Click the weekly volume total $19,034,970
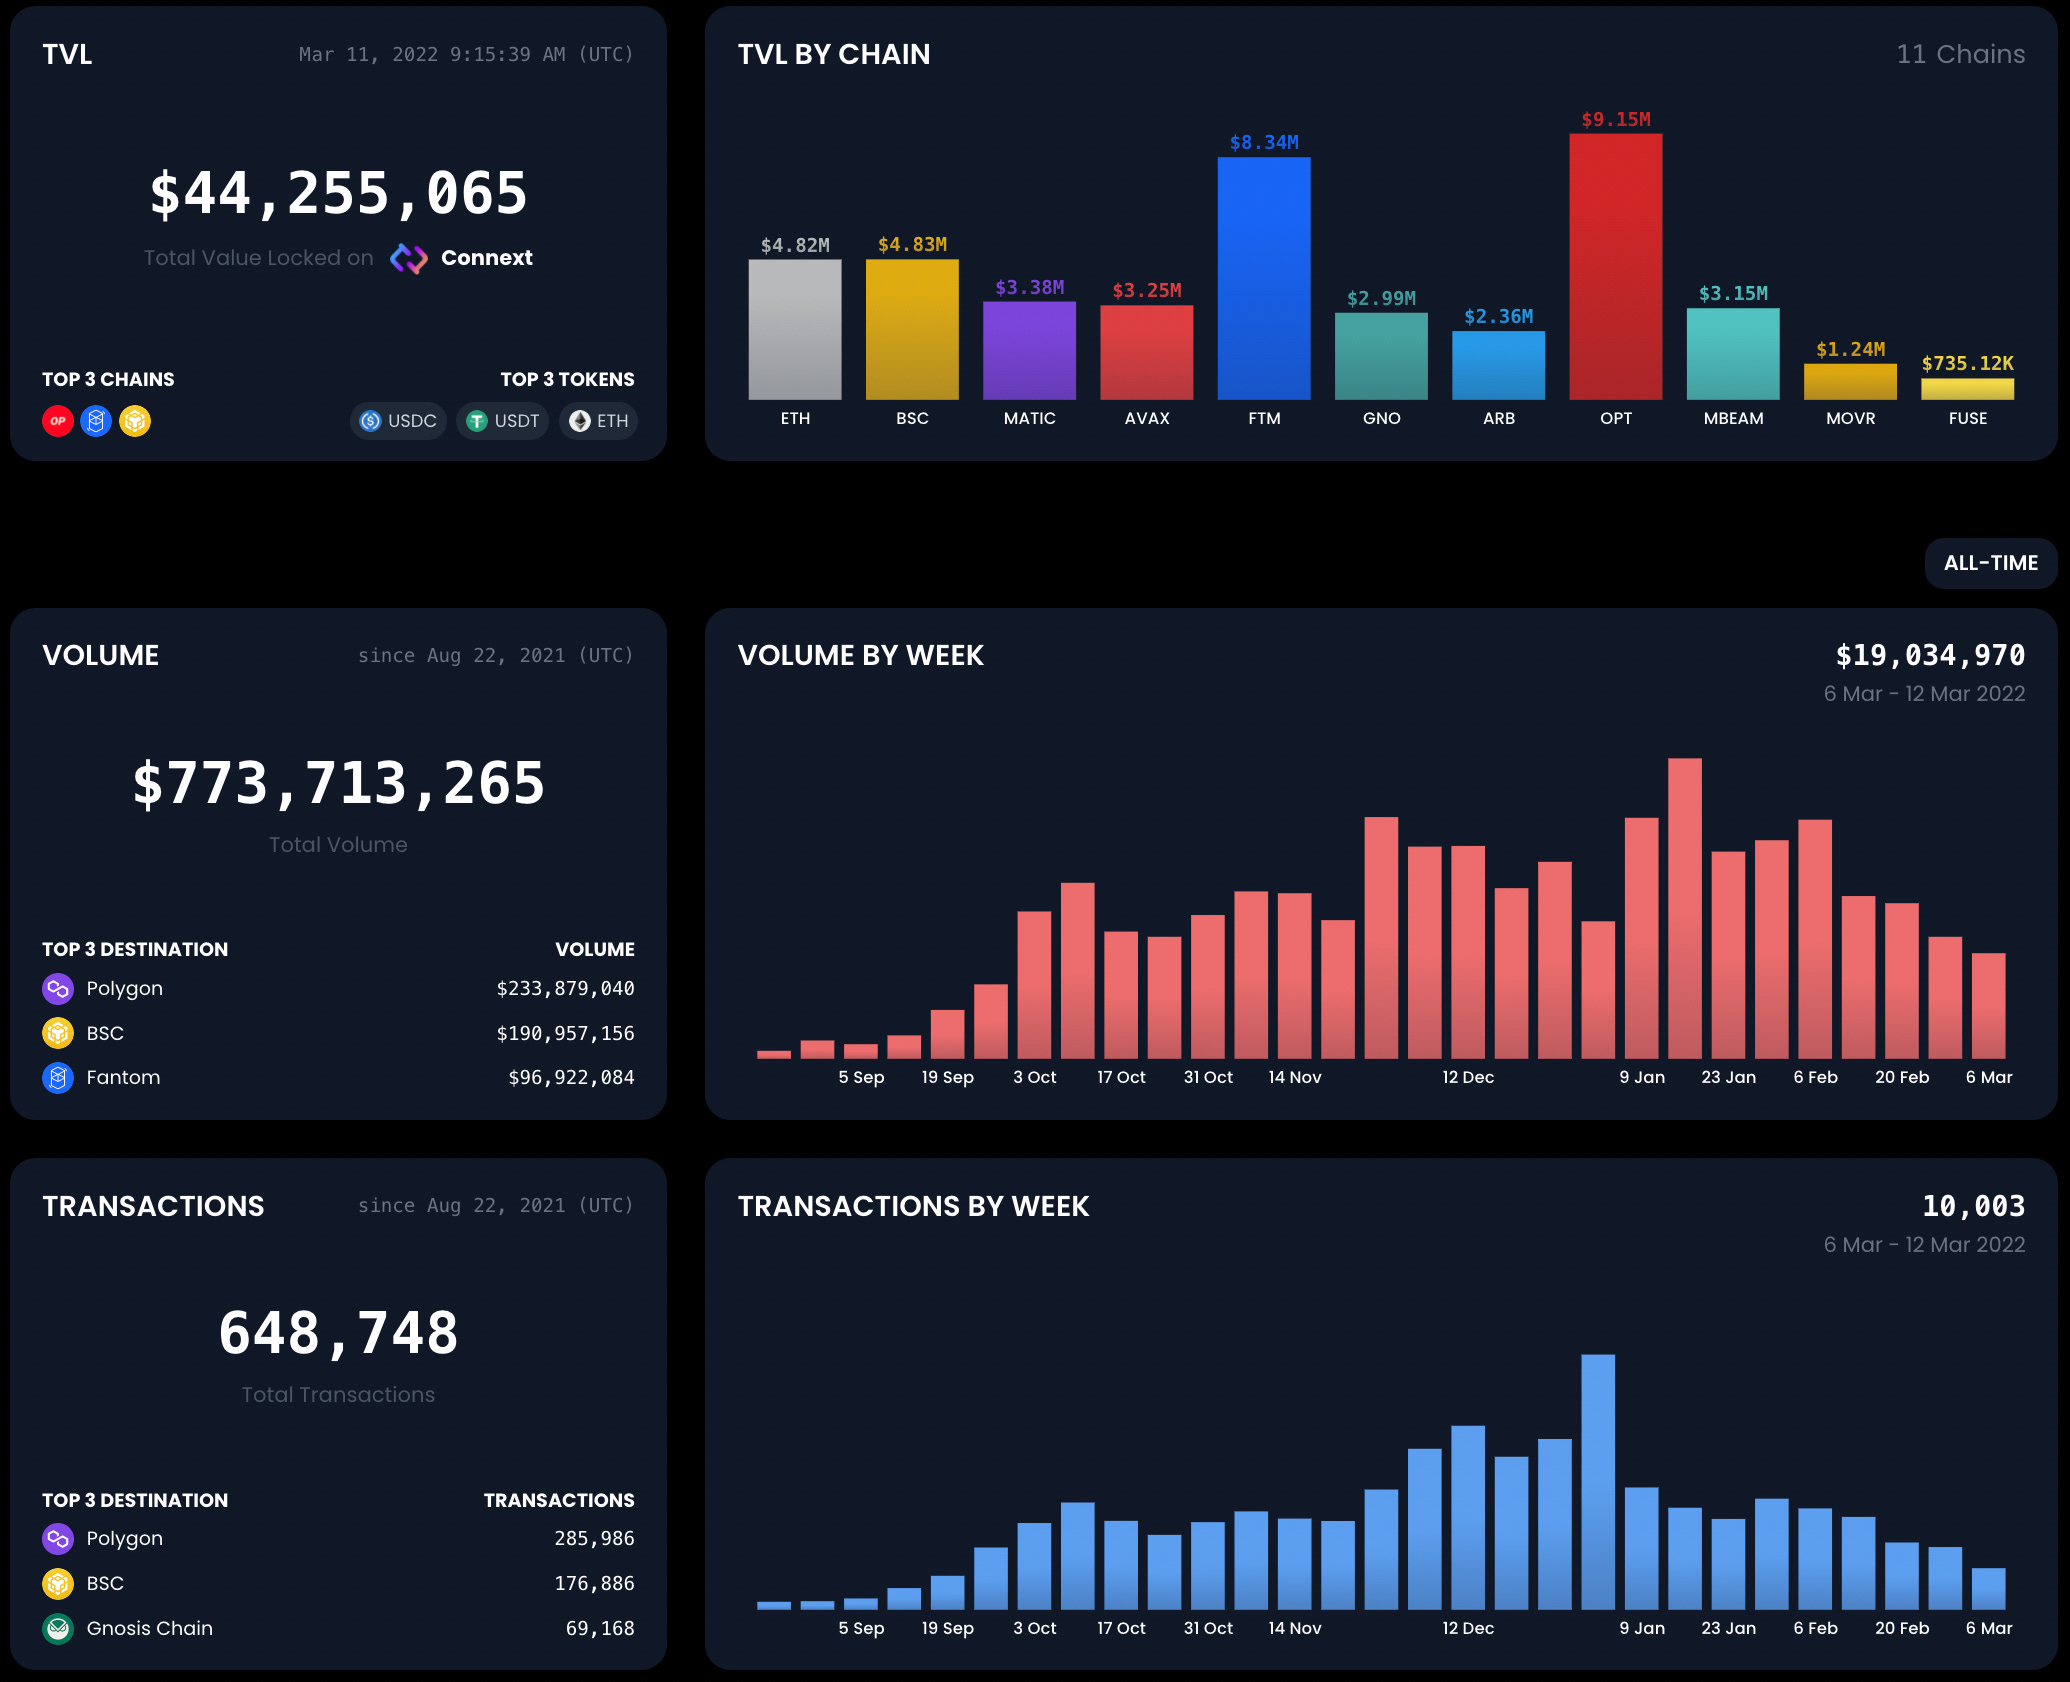The height and width of the screenshot is (1682, 2070). [1929, 655]
